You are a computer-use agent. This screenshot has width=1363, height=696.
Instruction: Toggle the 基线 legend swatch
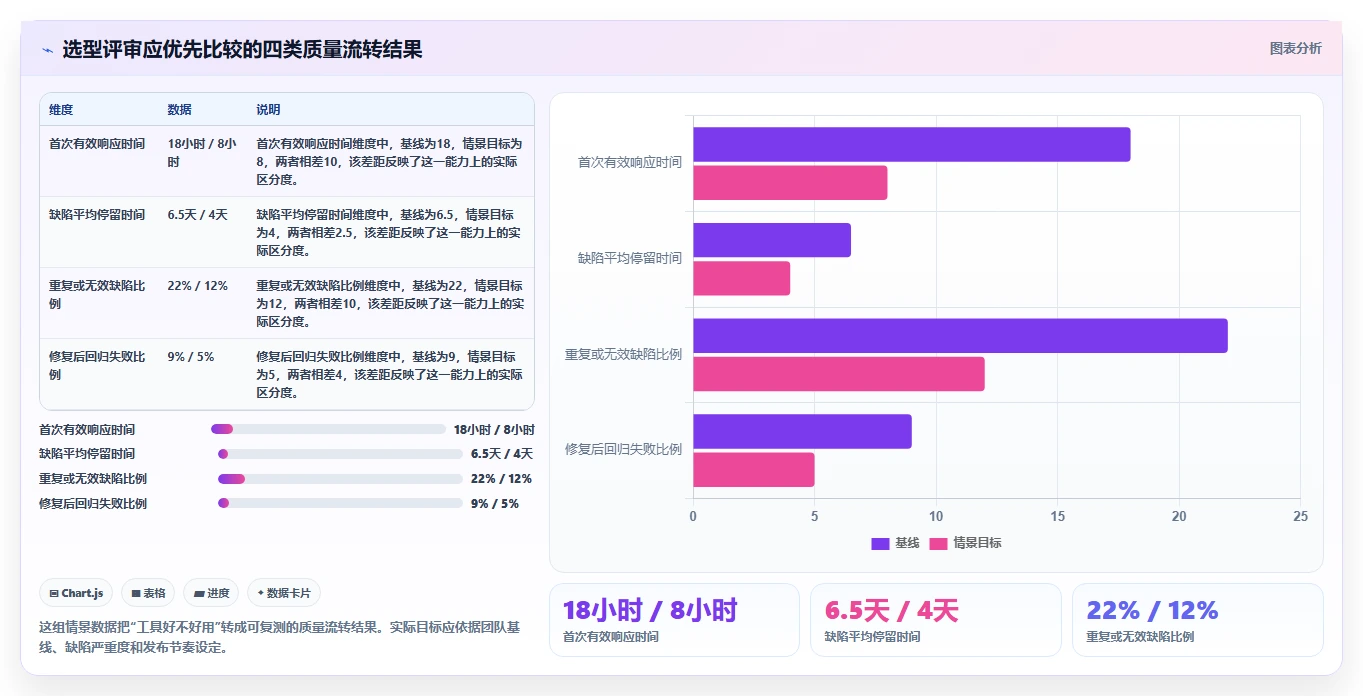click(880, 543)
